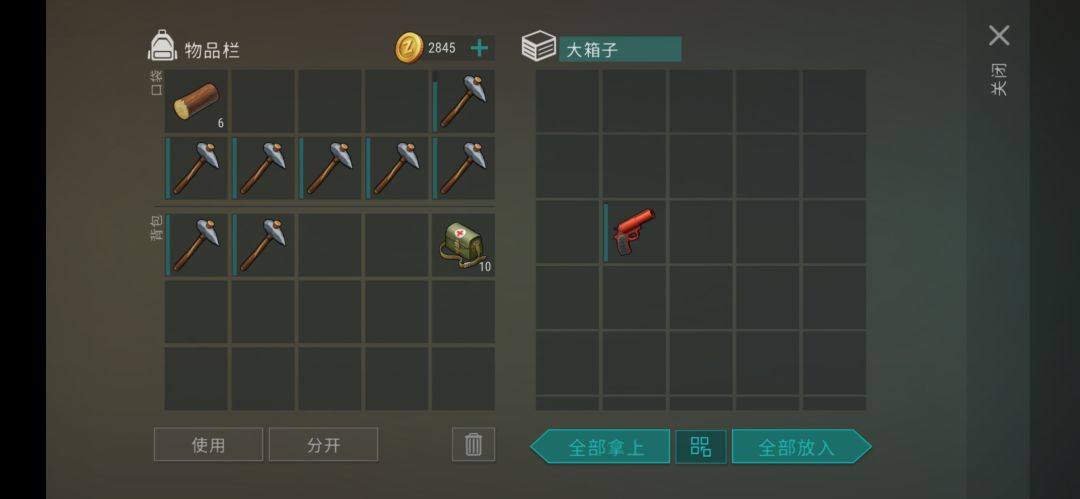1080x499 pixels.
Task: Select the second pickaxe in backpack section
Action: (x=263, y=245)
